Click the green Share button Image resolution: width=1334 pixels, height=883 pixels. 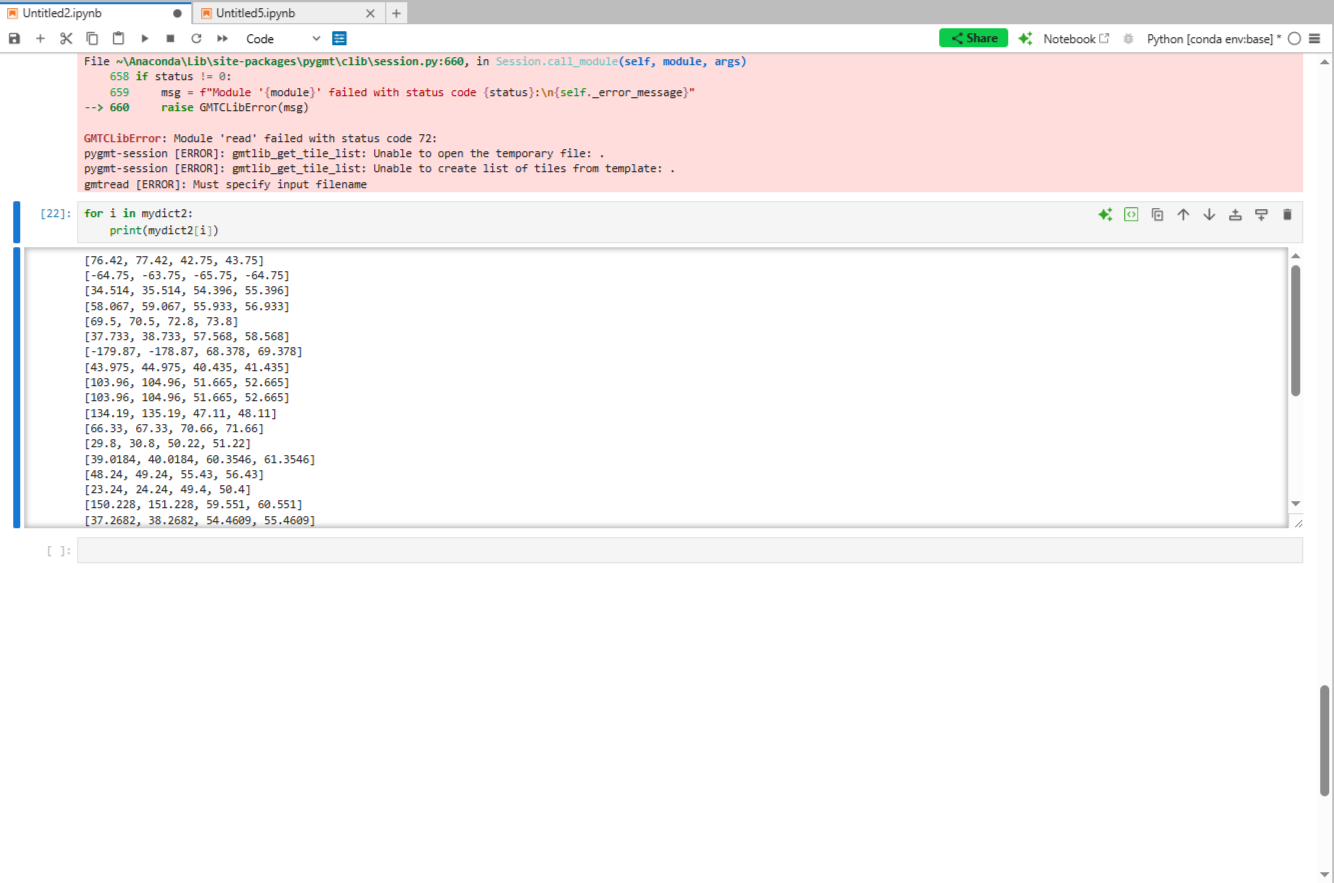click(x=973, y=38)
